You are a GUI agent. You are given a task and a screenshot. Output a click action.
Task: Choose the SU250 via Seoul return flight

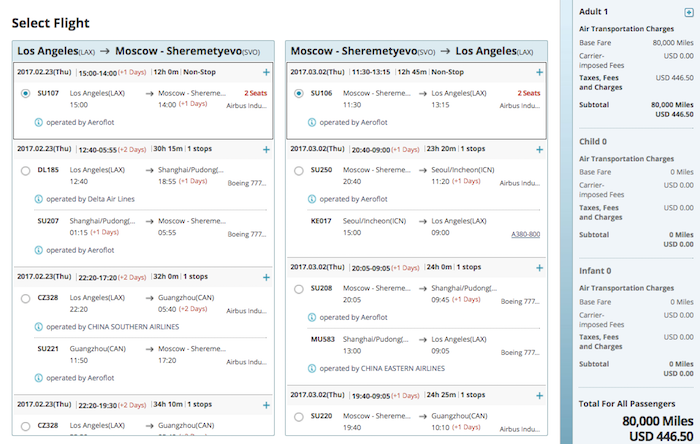click(299, 170)
